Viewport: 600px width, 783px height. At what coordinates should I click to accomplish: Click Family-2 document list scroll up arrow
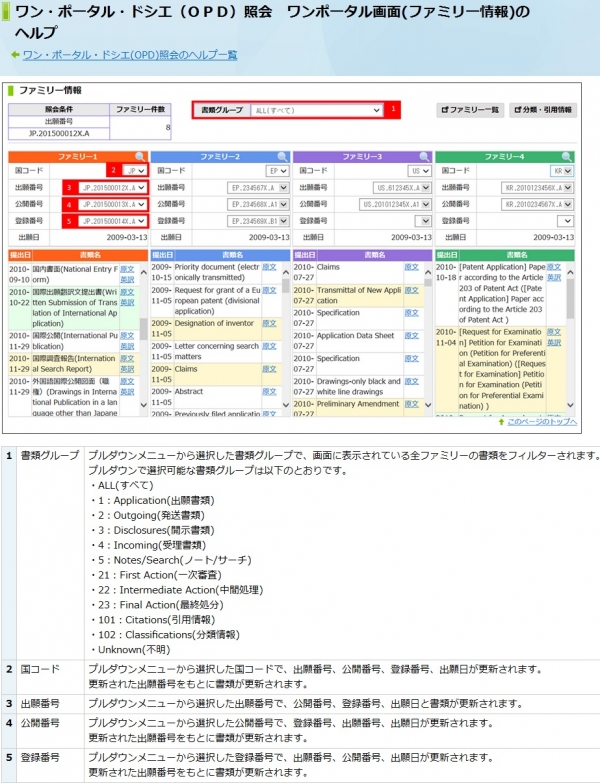pos(286,273)
